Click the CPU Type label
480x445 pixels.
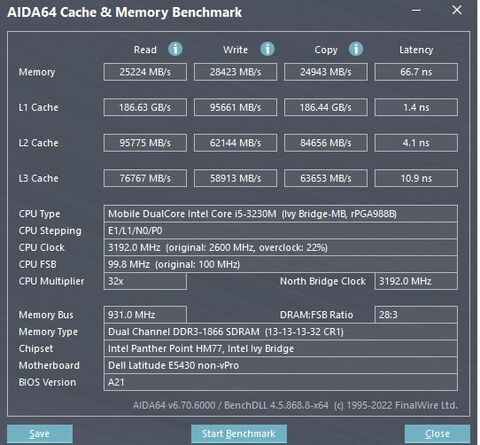39,214
